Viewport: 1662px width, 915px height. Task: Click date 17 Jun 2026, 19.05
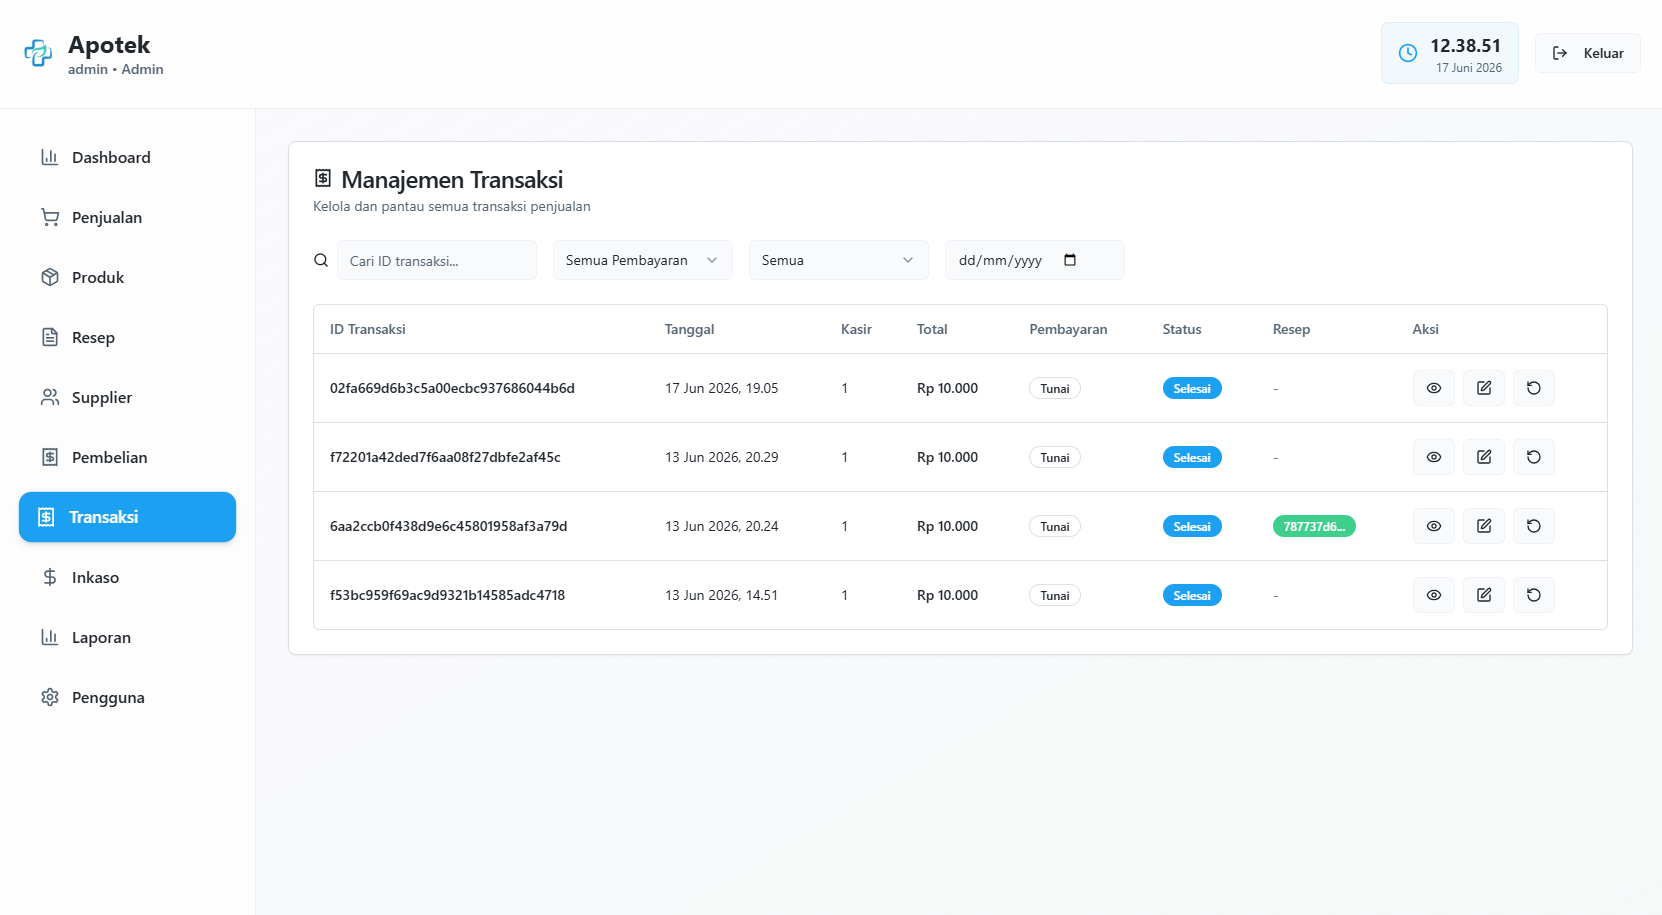point(722,388)
